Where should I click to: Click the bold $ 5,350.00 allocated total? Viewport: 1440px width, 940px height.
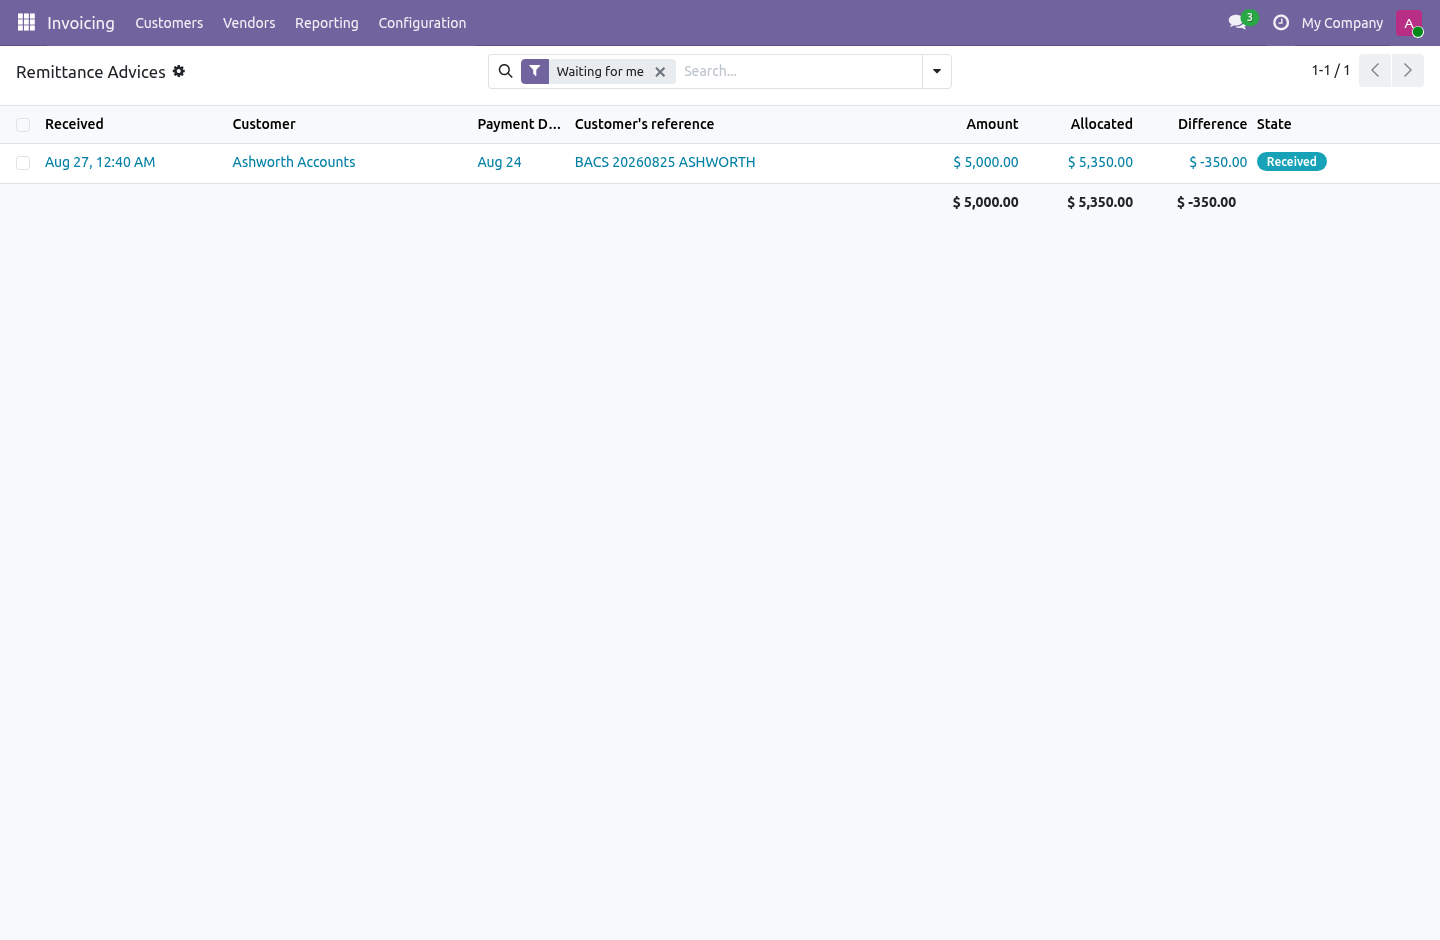tap(1100, 202)
